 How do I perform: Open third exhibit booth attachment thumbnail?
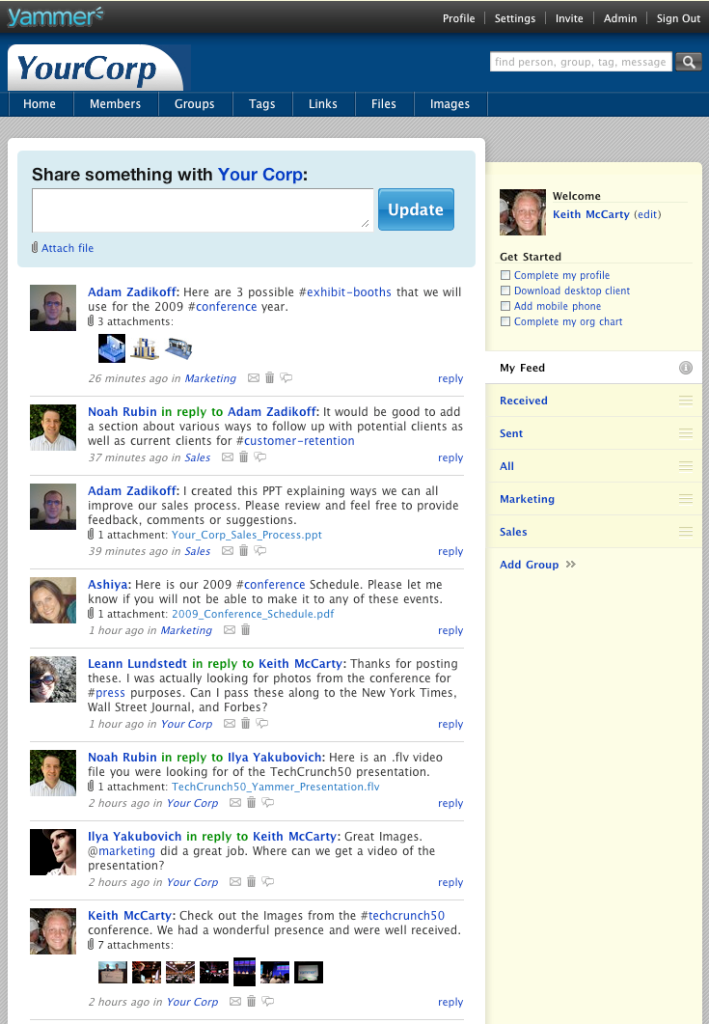point(179,348)
